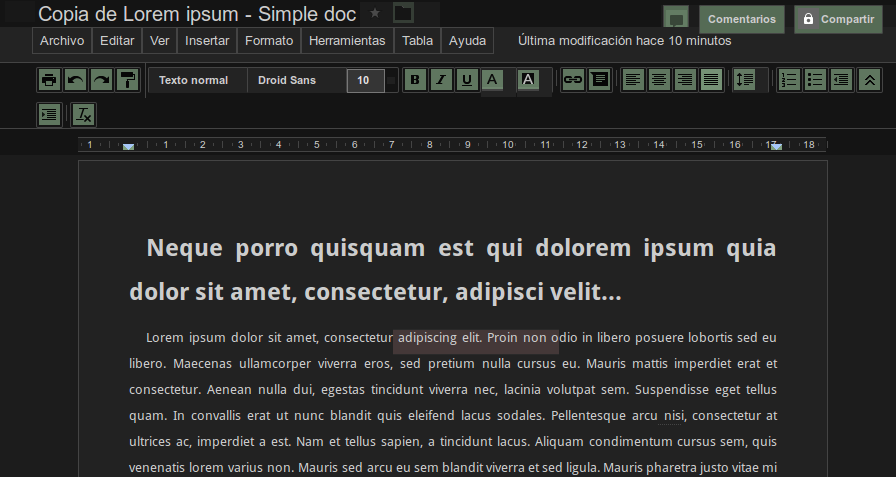Select the paint format tool
This screenshot has width=896, height=477.
coord(127,80)
